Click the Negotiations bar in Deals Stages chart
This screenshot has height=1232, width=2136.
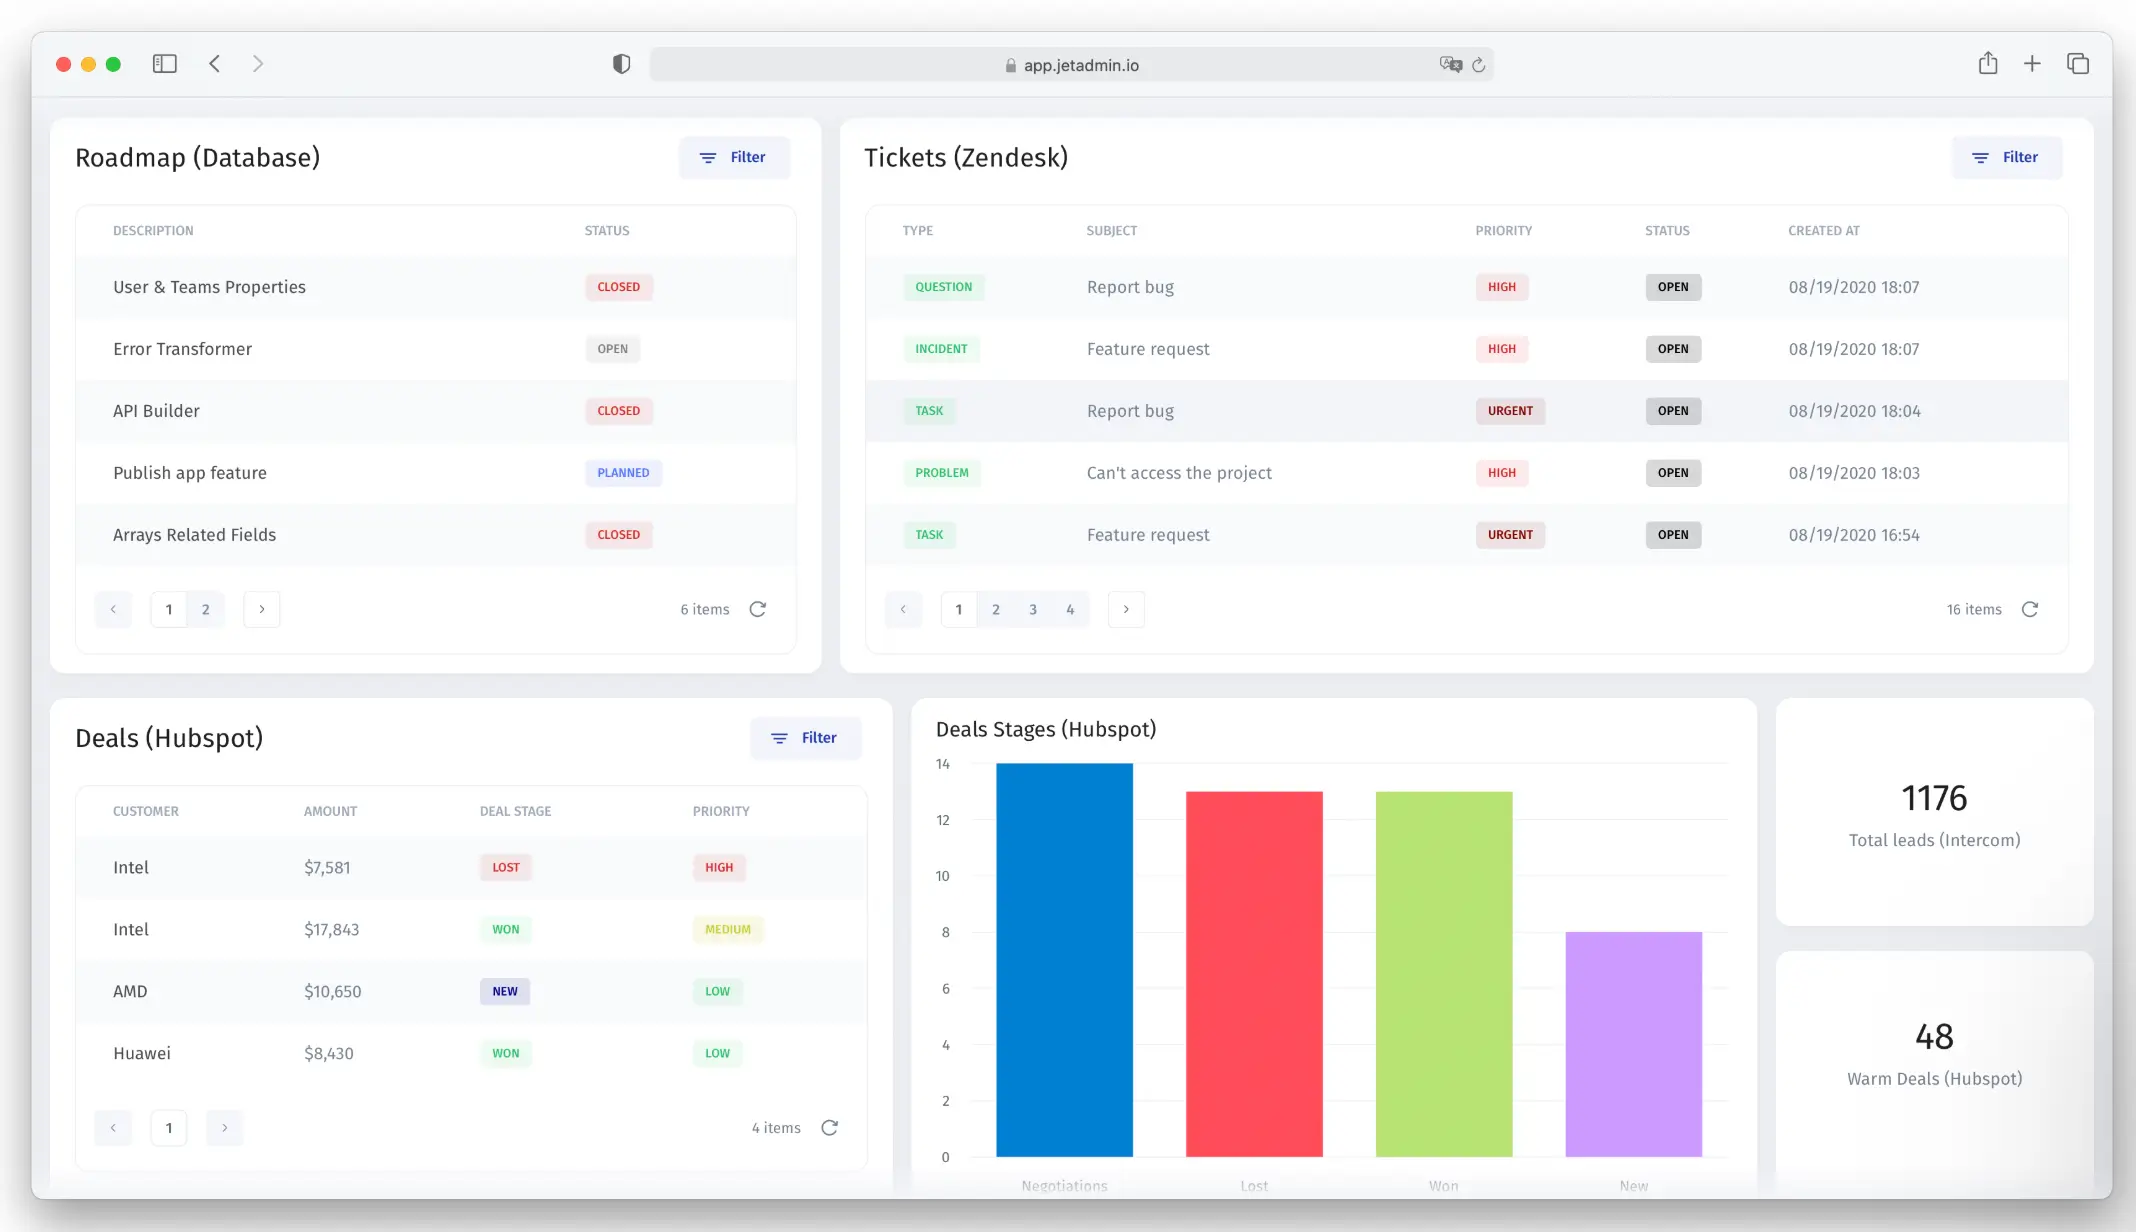[x=1064, y=960]
